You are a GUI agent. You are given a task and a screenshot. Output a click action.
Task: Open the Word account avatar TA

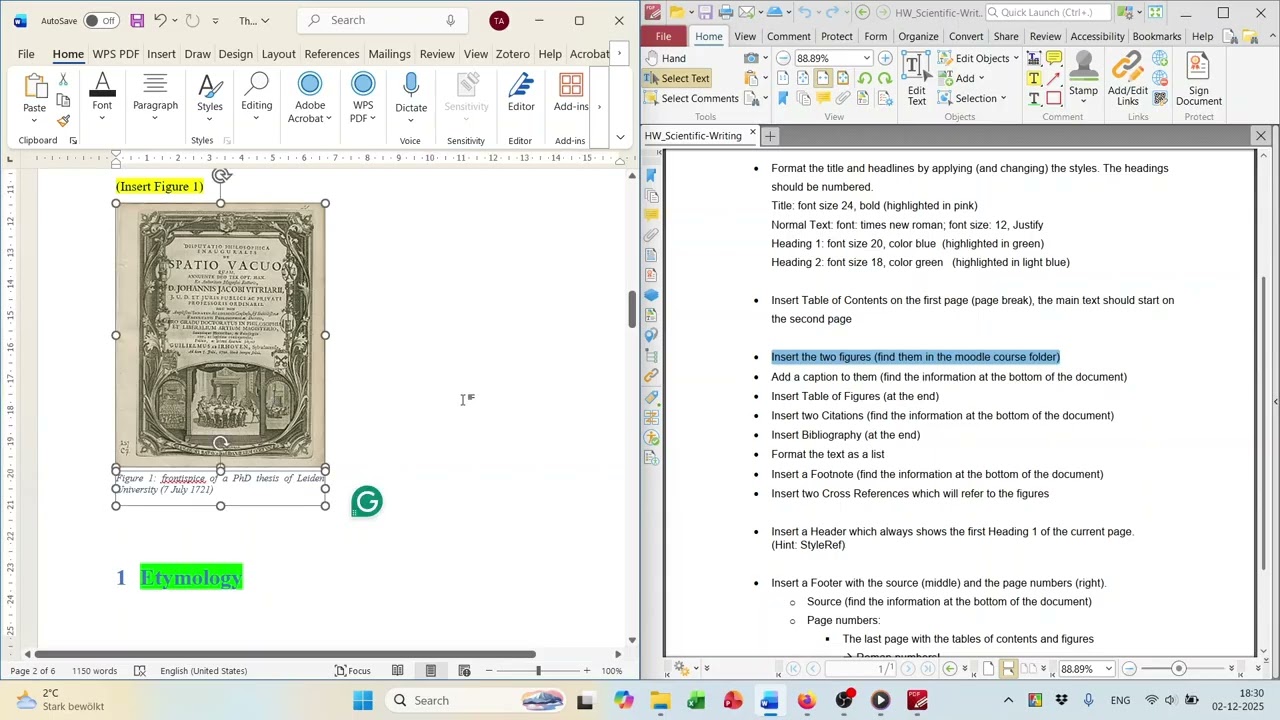point(499,20)
